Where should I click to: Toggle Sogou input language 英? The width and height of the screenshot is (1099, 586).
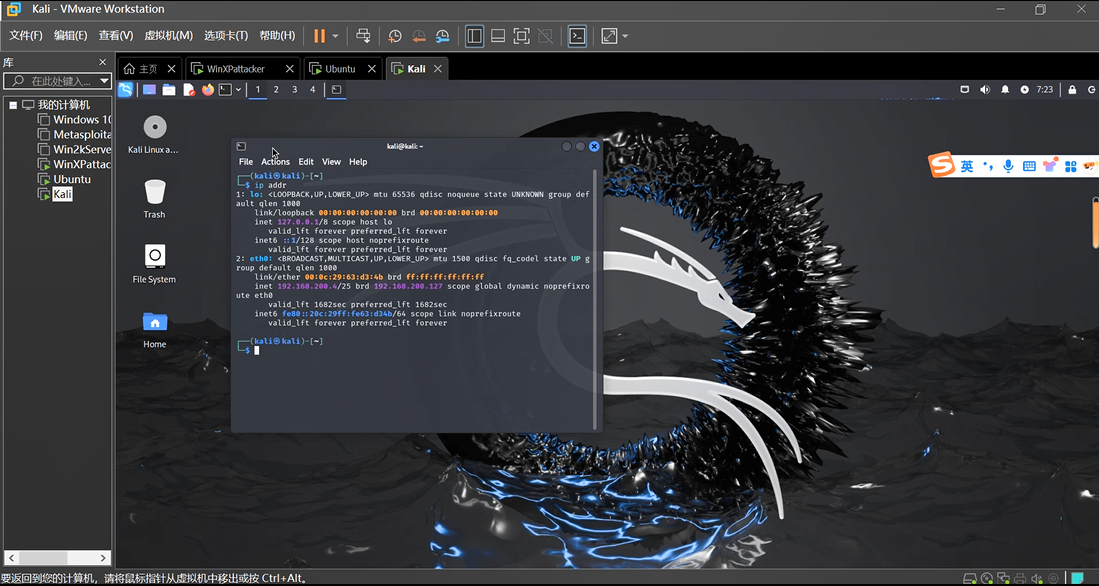click(x=967, y=166)
